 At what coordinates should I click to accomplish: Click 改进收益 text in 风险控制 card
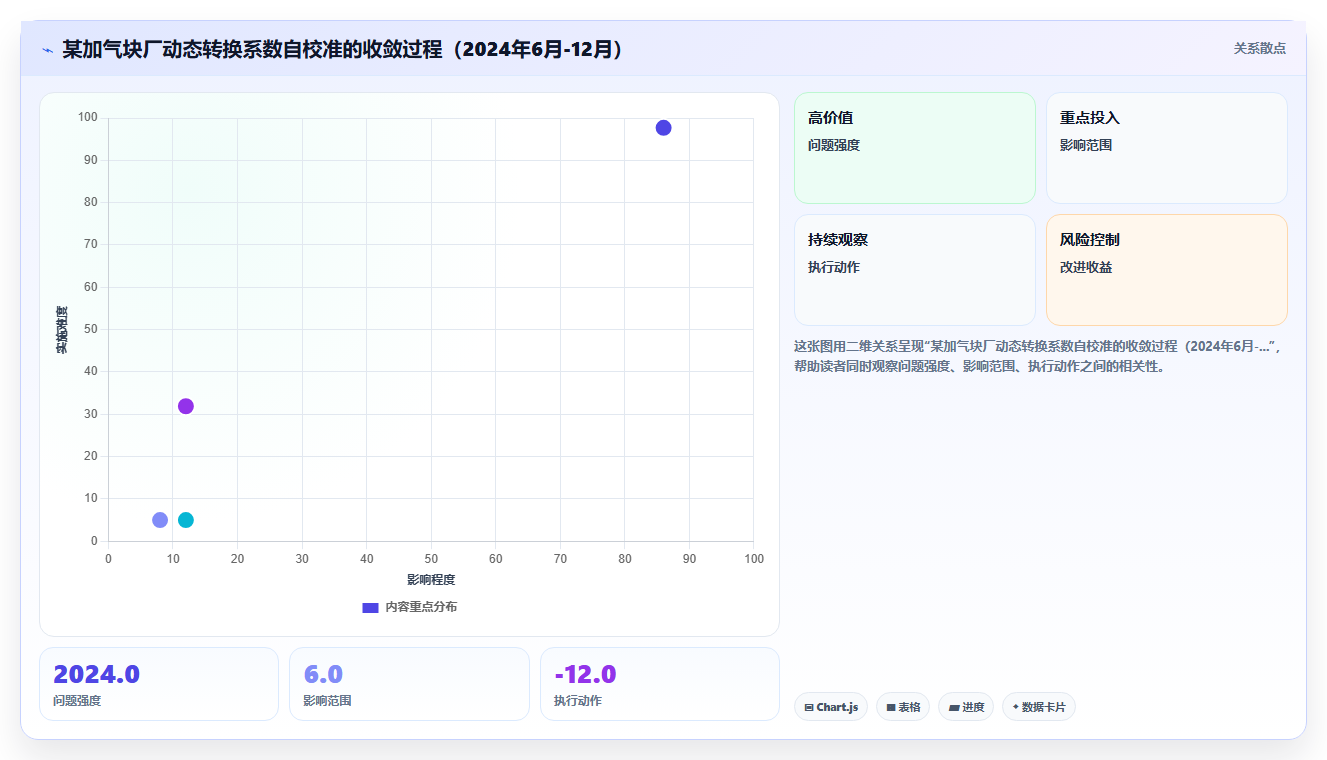(1086, 267)
